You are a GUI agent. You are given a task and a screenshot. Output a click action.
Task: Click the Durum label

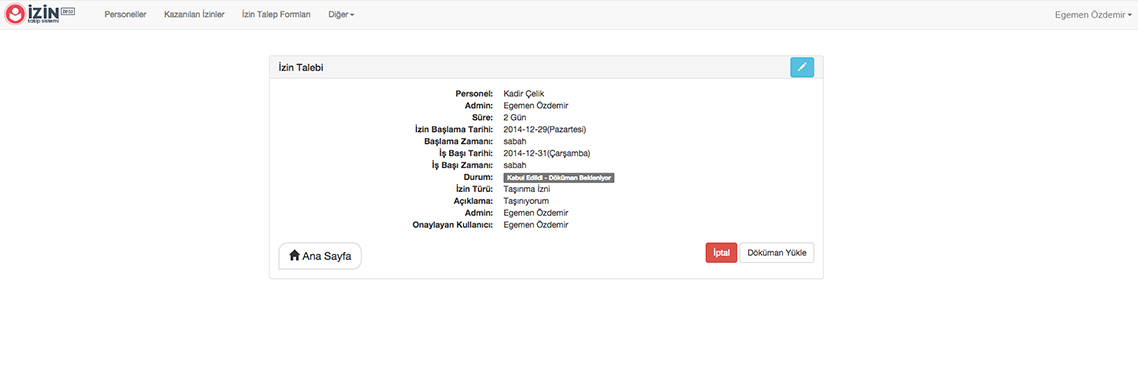pos(478,177)
